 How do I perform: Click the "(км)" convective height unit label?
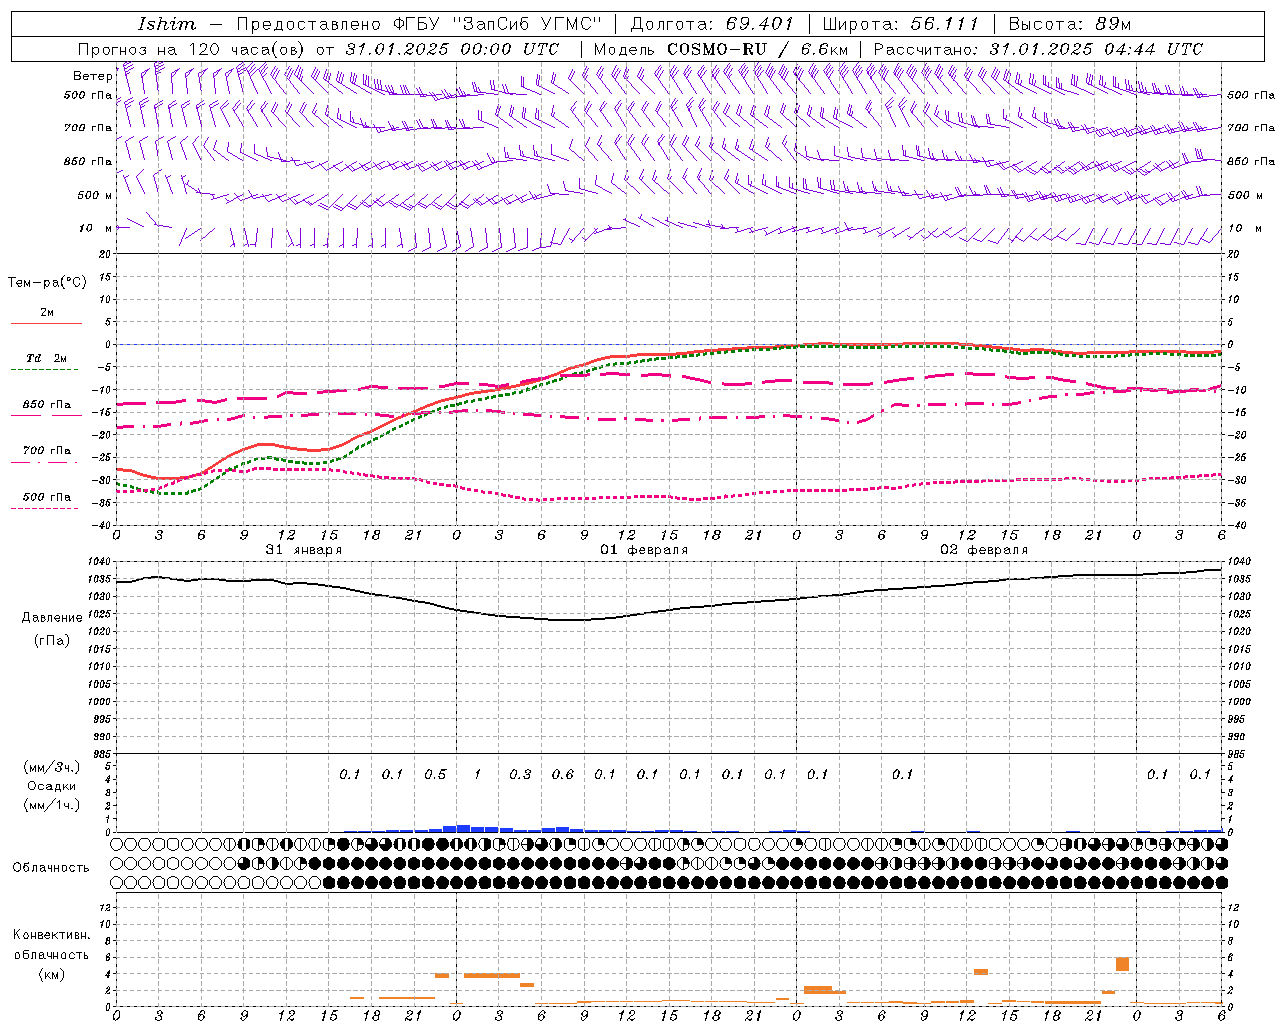point(51,974)
